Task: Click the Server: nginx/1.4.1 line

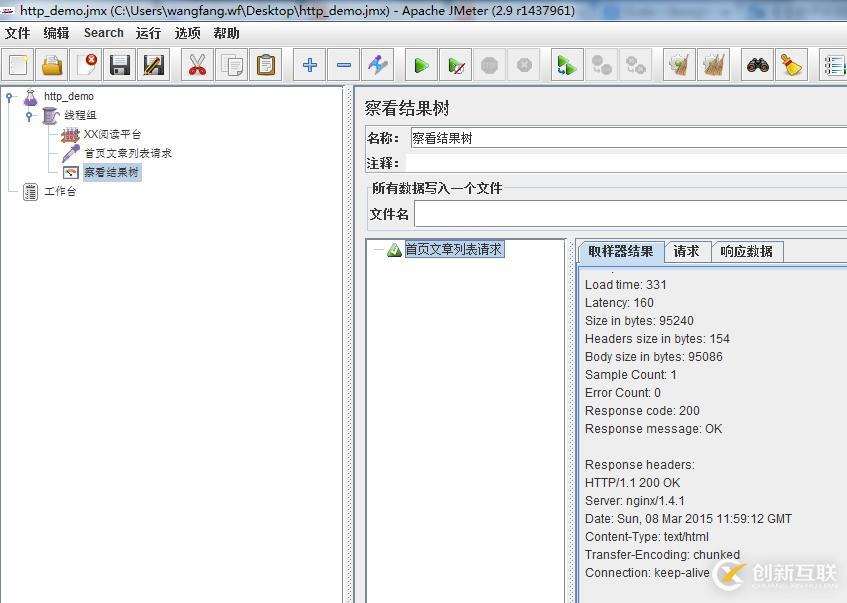Action: pos(635,500)
